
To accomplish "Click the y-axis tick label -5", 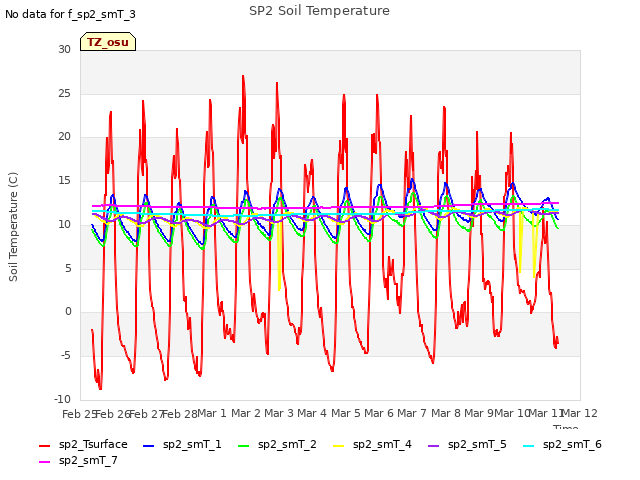I will point(66,356).
